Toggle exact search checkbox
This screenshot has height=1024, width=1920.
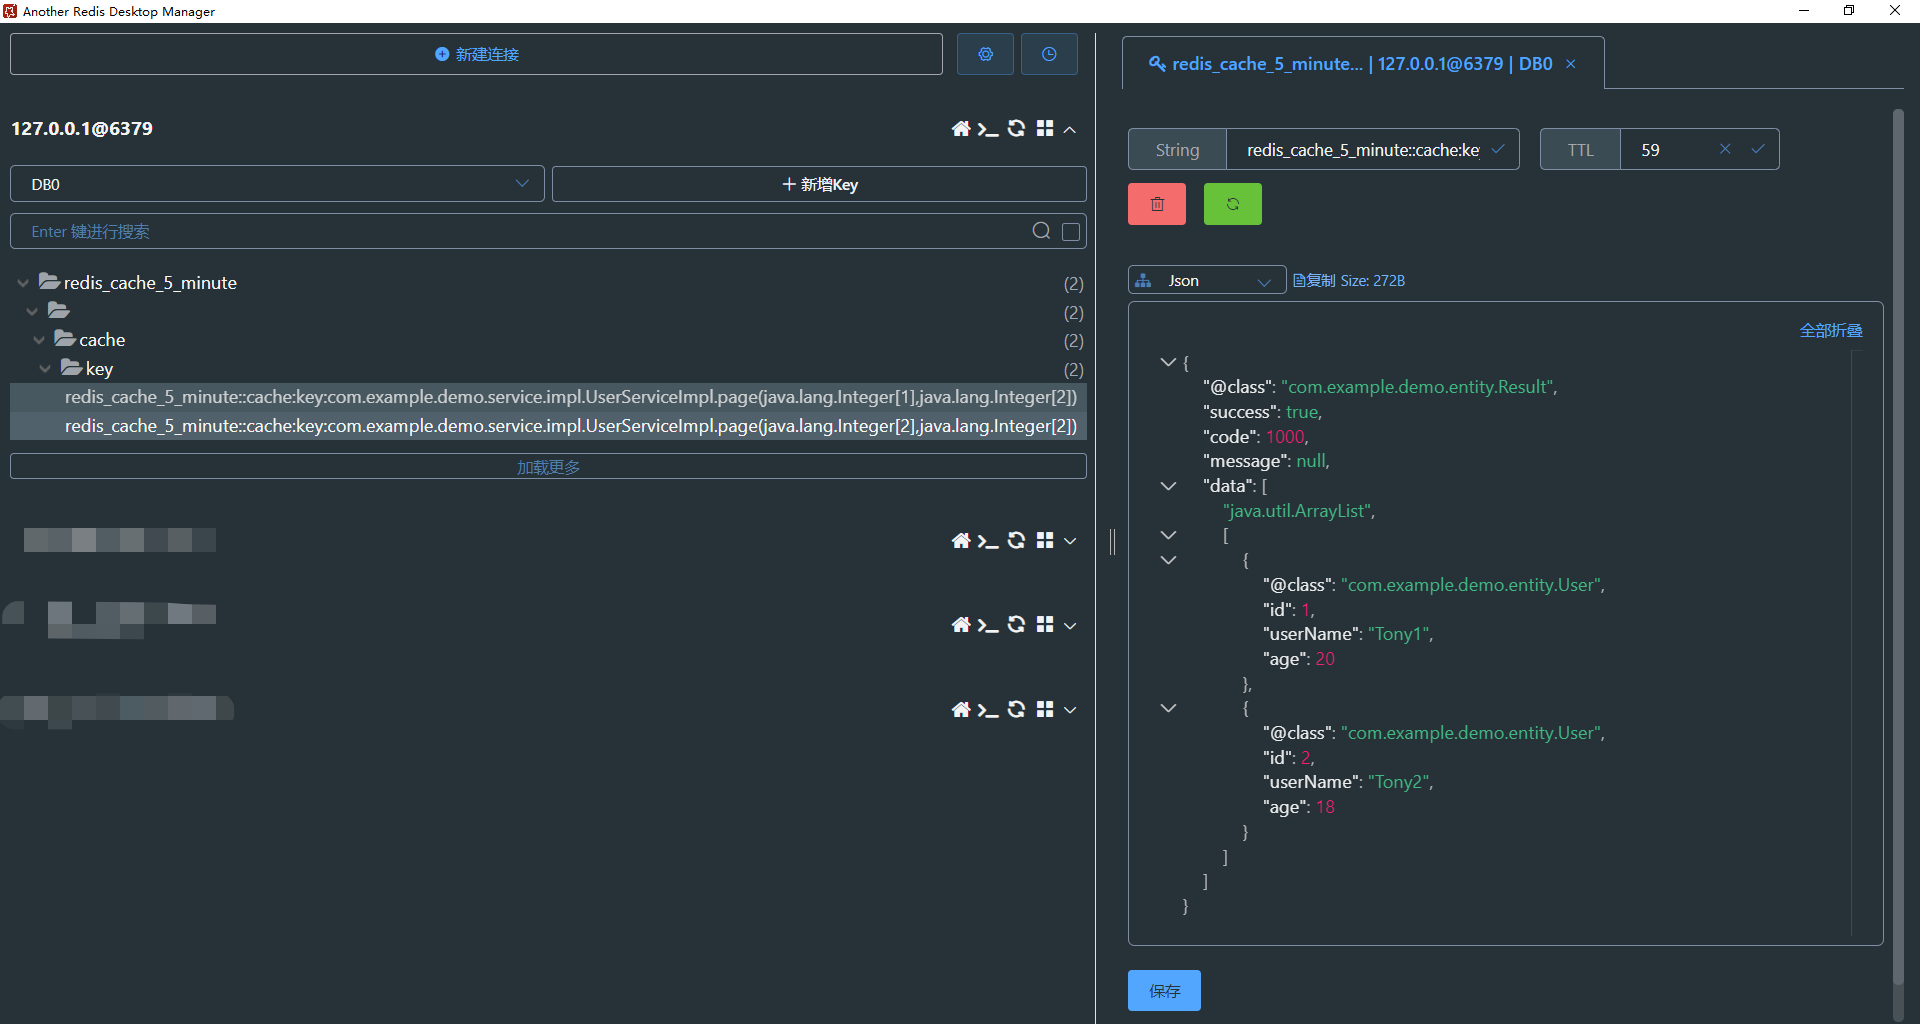pyautogui.click(x=1071, y=232)
